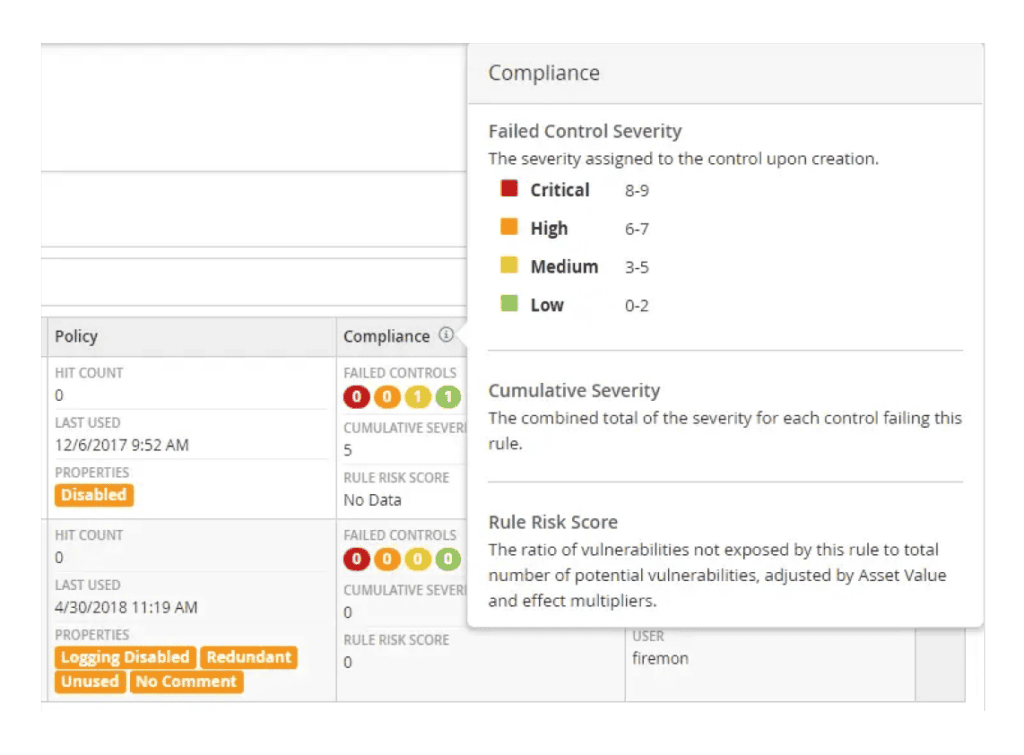Toggle the Logging Disabled property badge
The width and height of the screenshot is (1024, 755).
pos(125,657)
